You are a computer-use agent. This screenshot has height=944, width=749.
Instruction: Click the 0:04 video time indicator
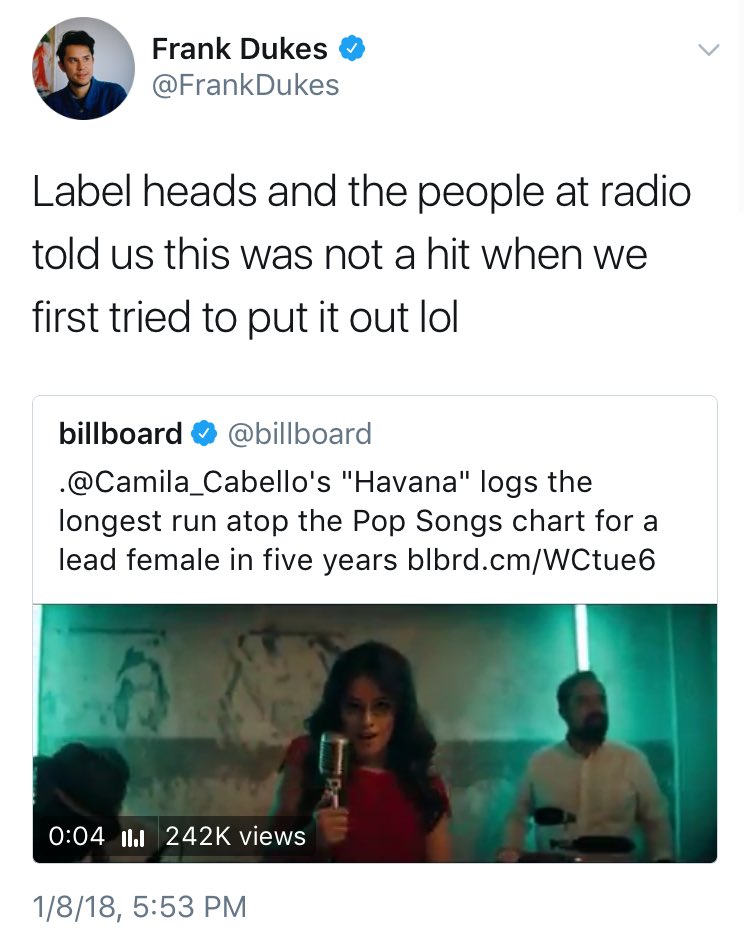coord(76,836)
